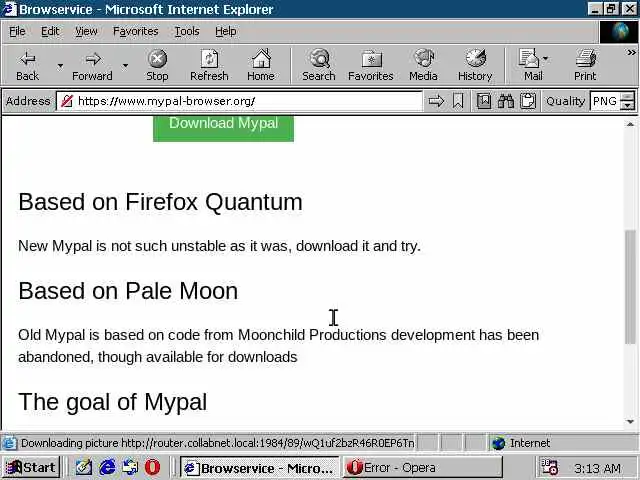Viewport: 640px width, 480px height.
Task: Expand the toolbar overflow chevron
Action: pos(631,53)
